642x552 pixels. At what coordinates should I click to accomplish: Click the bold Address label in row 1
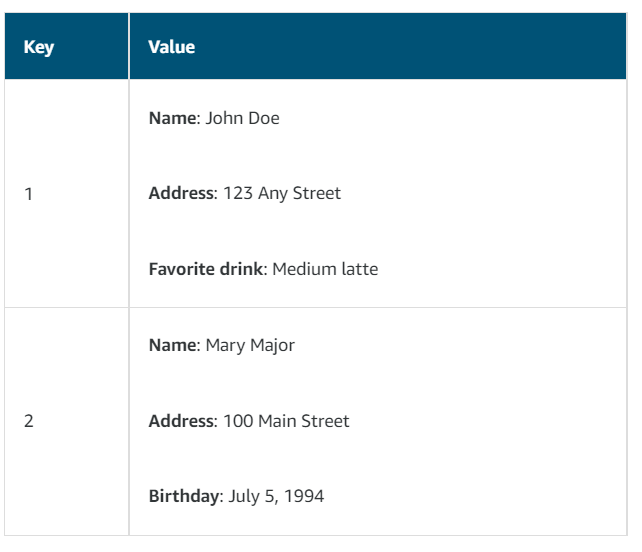pyautogui.click(x=181, y=193)
